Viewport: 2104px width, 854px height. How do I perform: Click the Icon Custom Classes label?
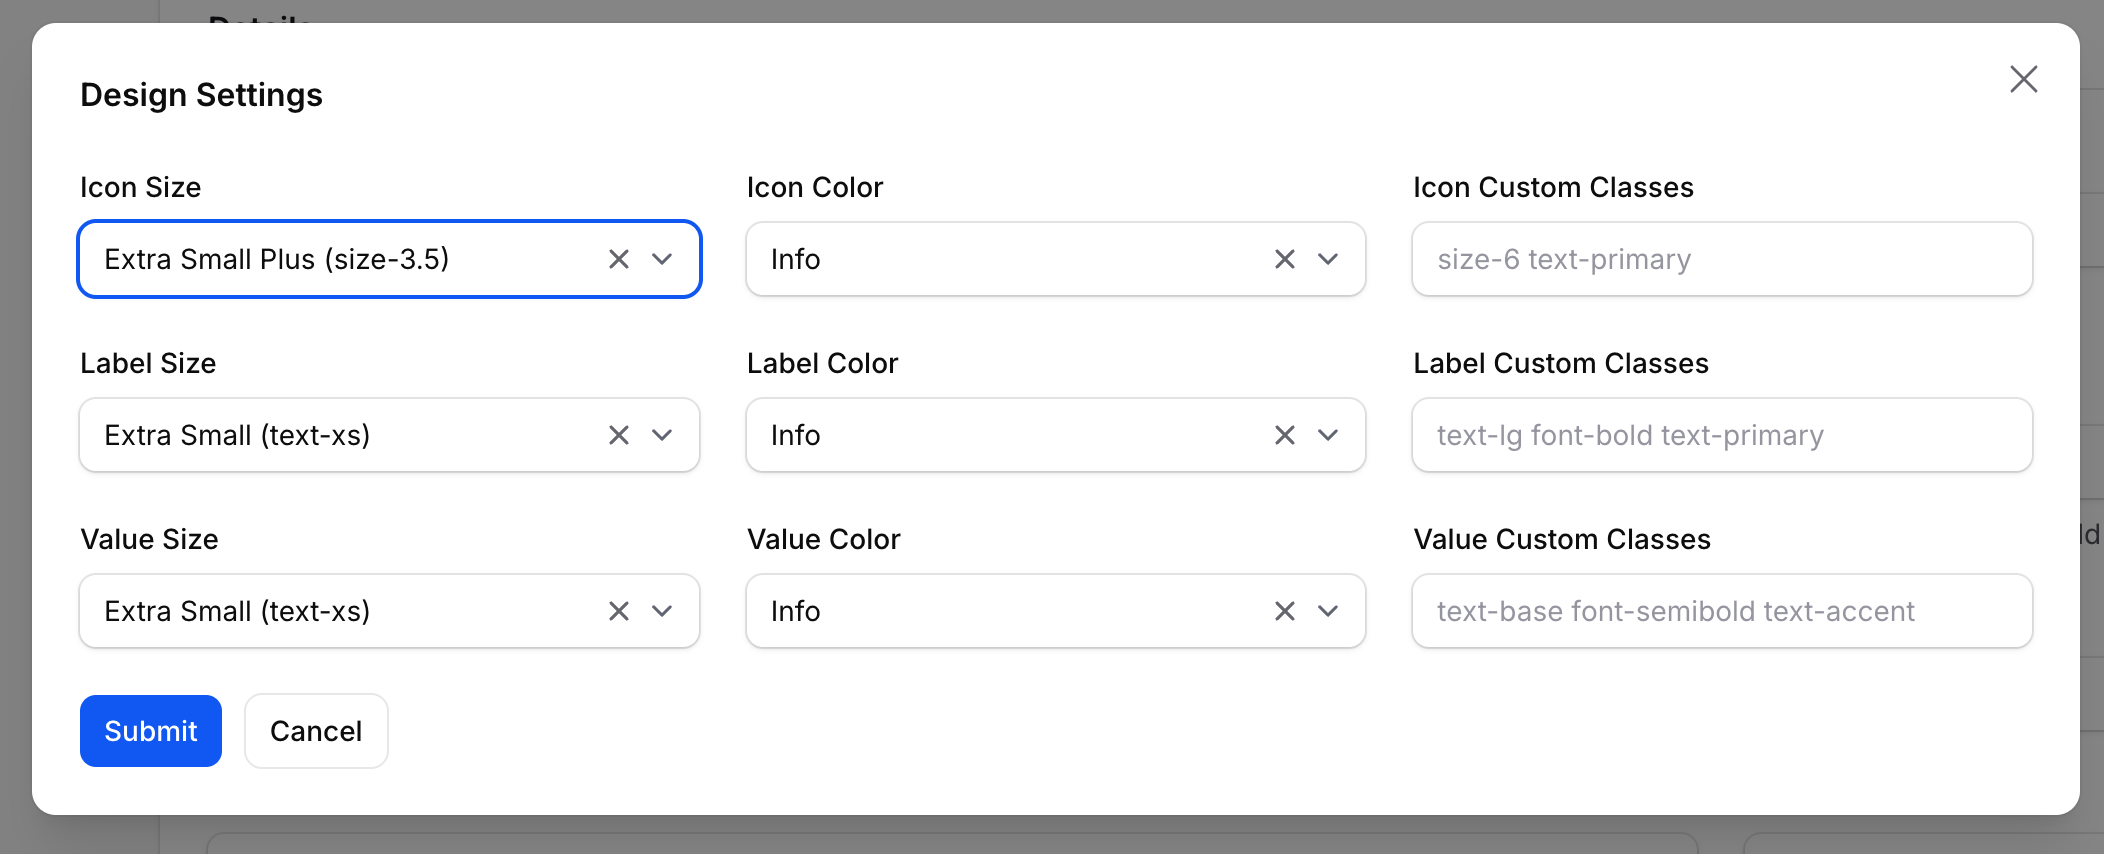pos(1553,187)
